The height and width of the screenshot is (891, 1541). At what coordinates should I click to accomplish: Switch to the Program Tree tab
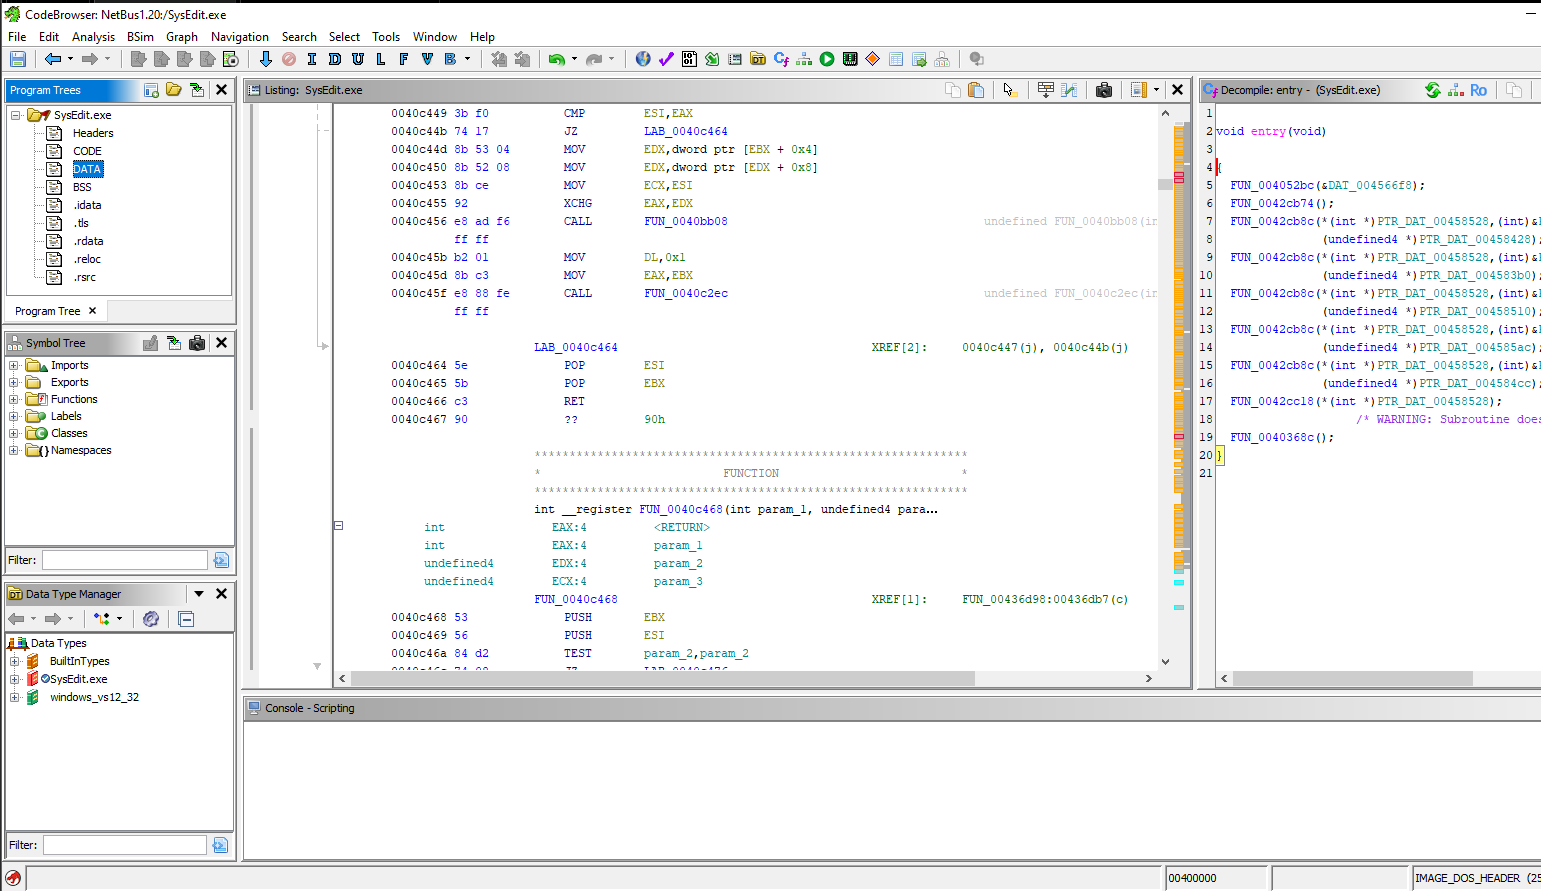coord(48,311)
